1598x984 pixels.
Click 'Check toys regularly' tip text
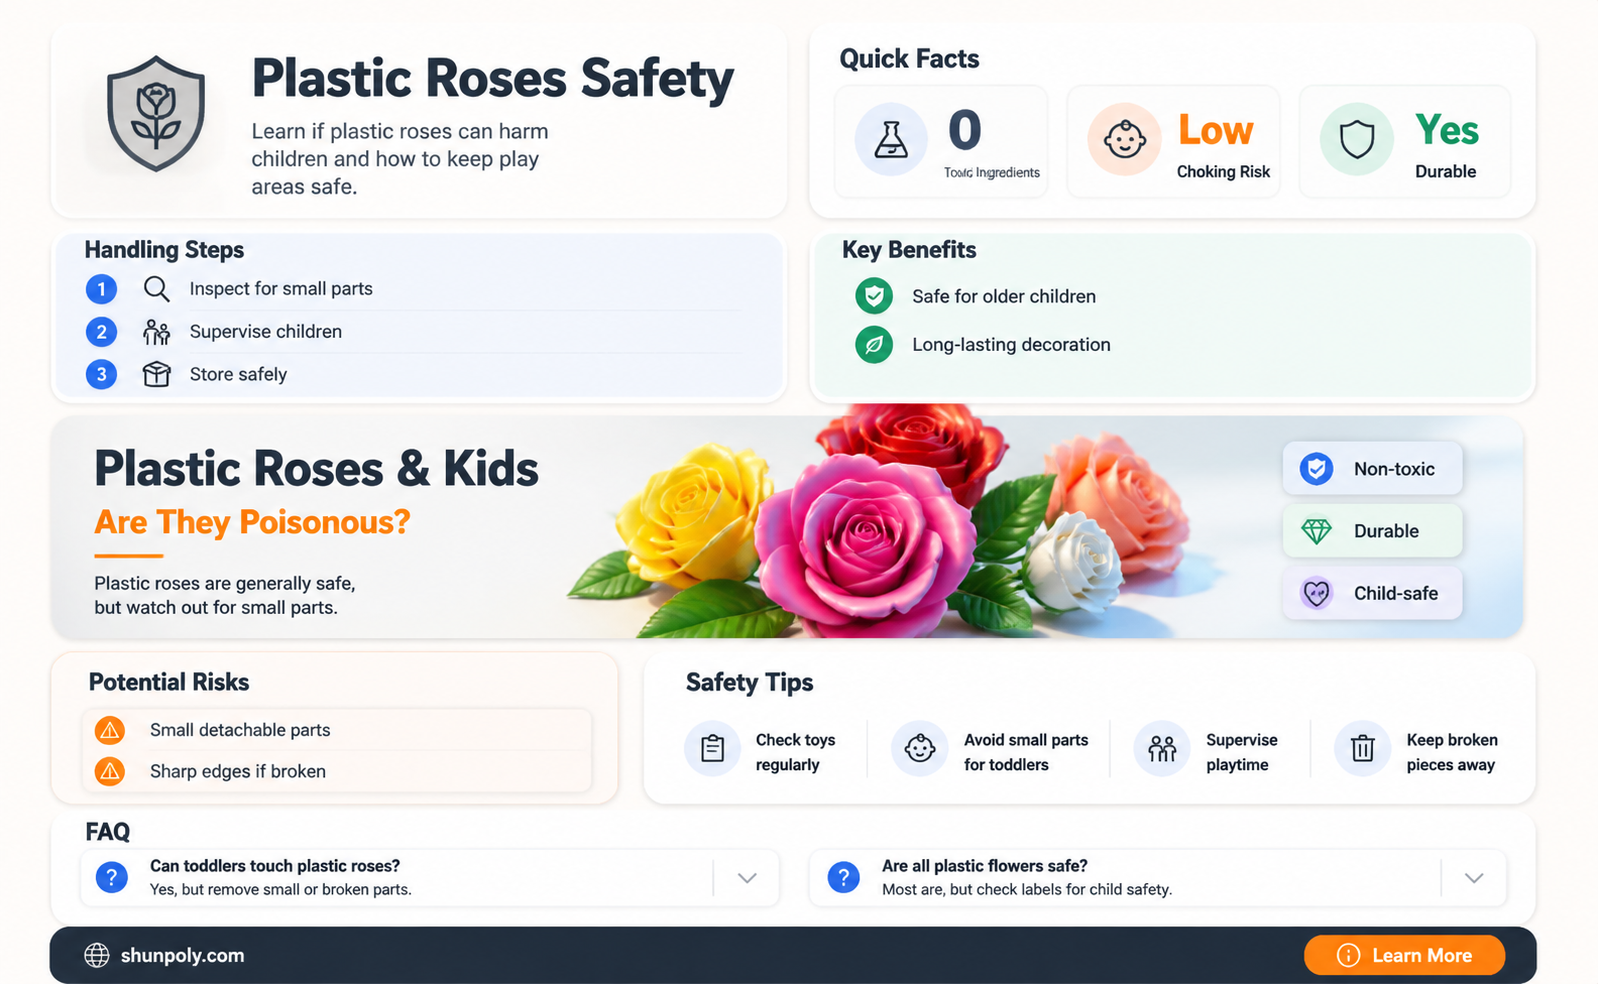click(795, 752)
